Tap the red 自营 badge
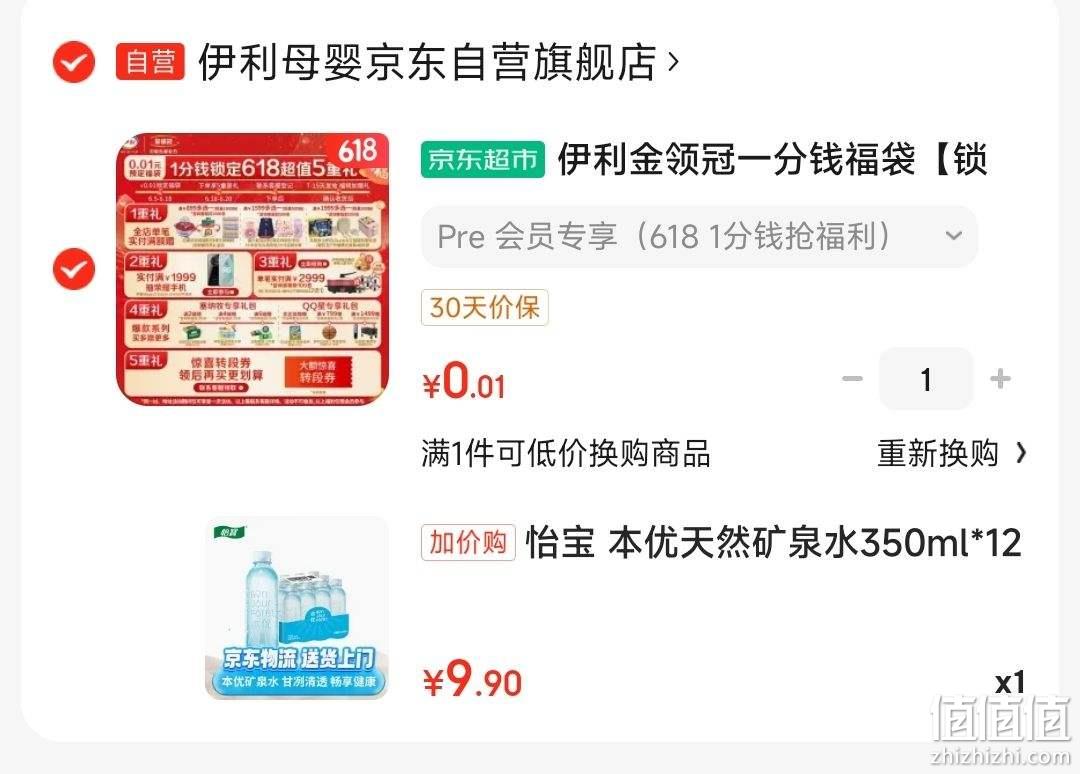Viewport: 1080px width, 774px height. tap(150, 62)
